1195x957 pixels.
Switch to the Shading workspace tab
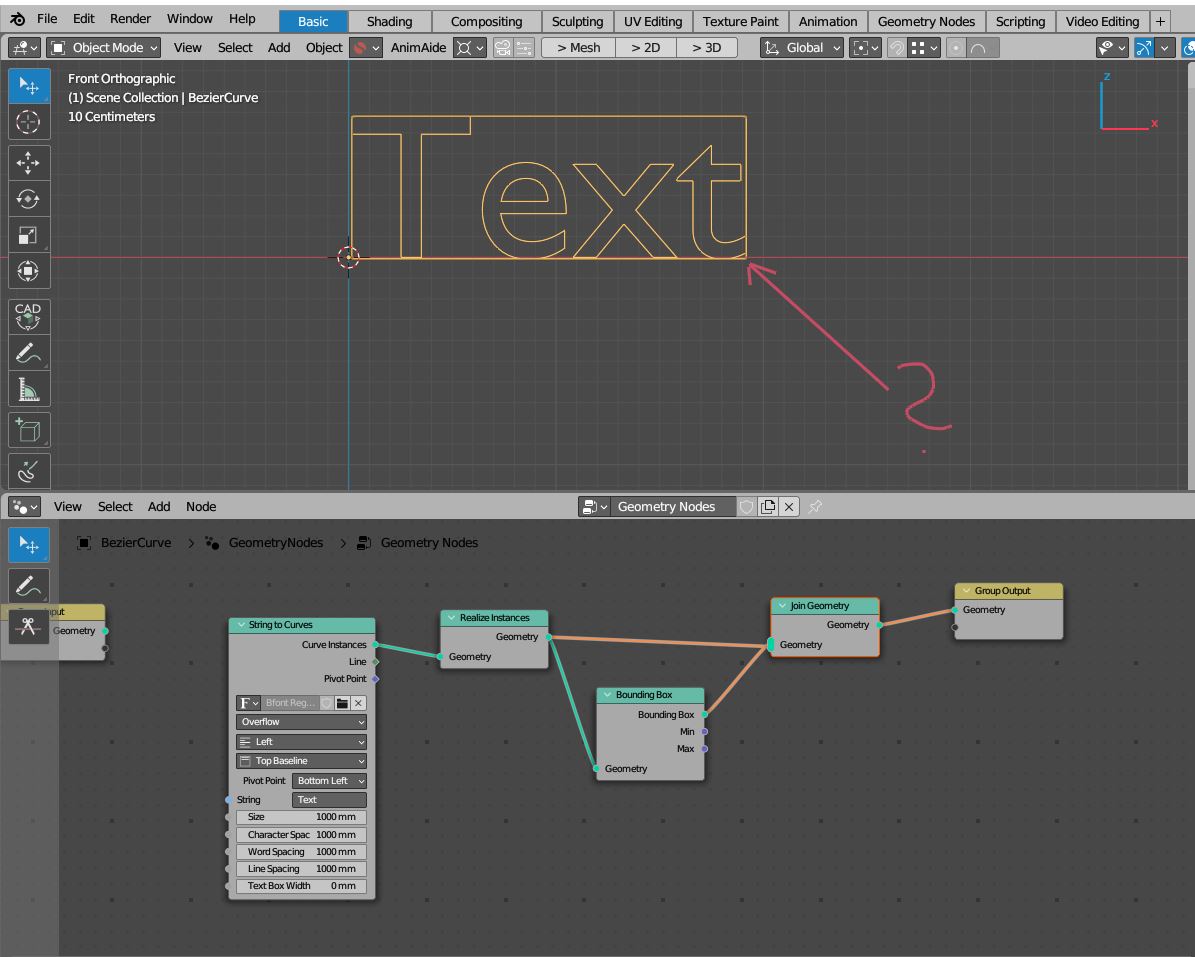click(389, 21)
